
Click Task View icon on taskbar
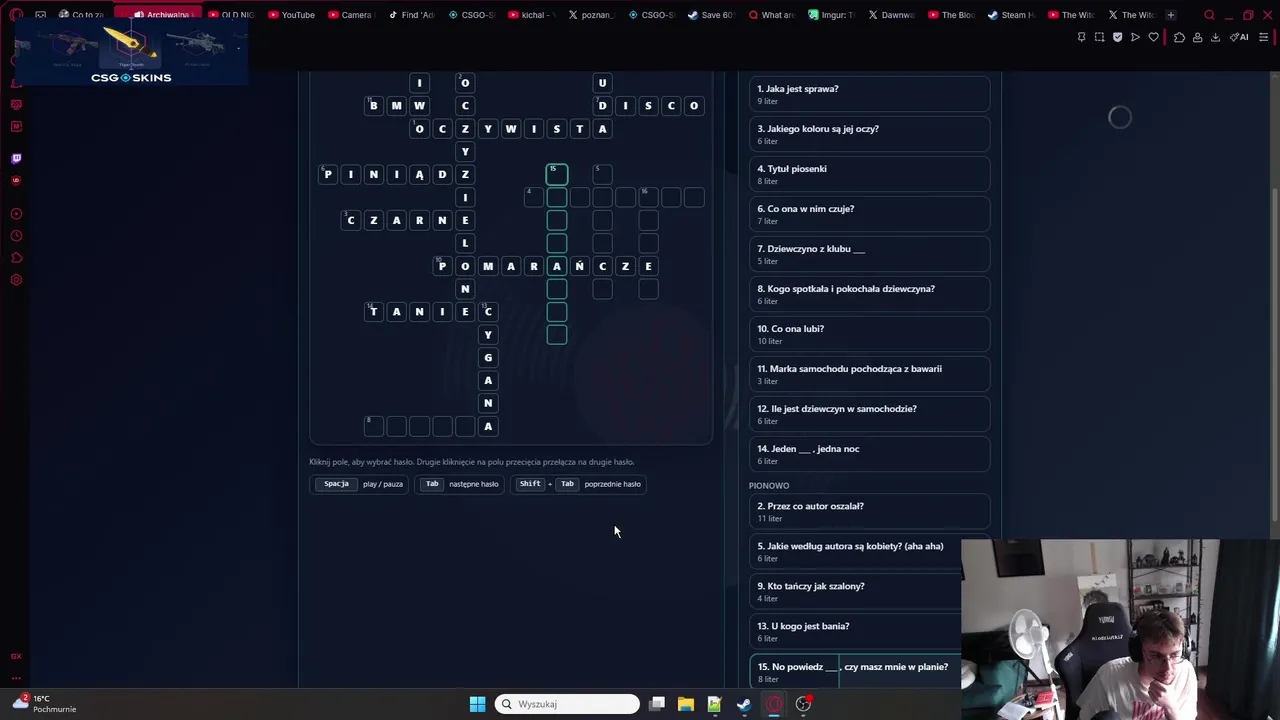tap(657, 704)
